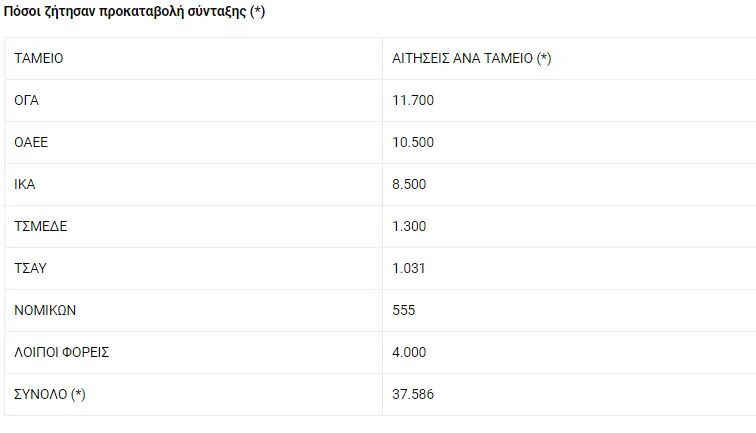Click the total value 37.586
This screenshot has width=756, height=433.
pos(413,394)
